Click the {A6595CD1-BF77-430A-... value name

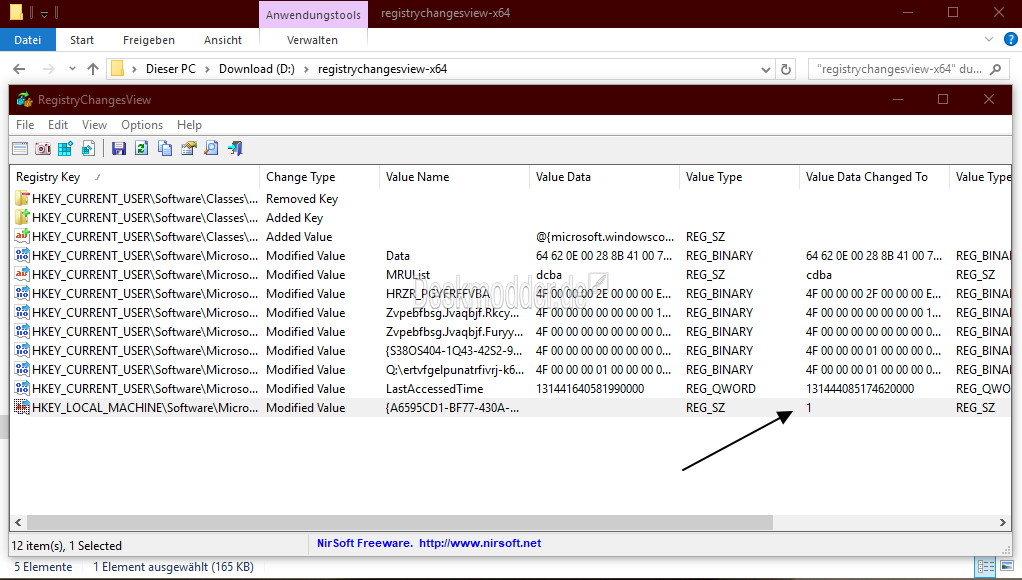coord(452,407)
